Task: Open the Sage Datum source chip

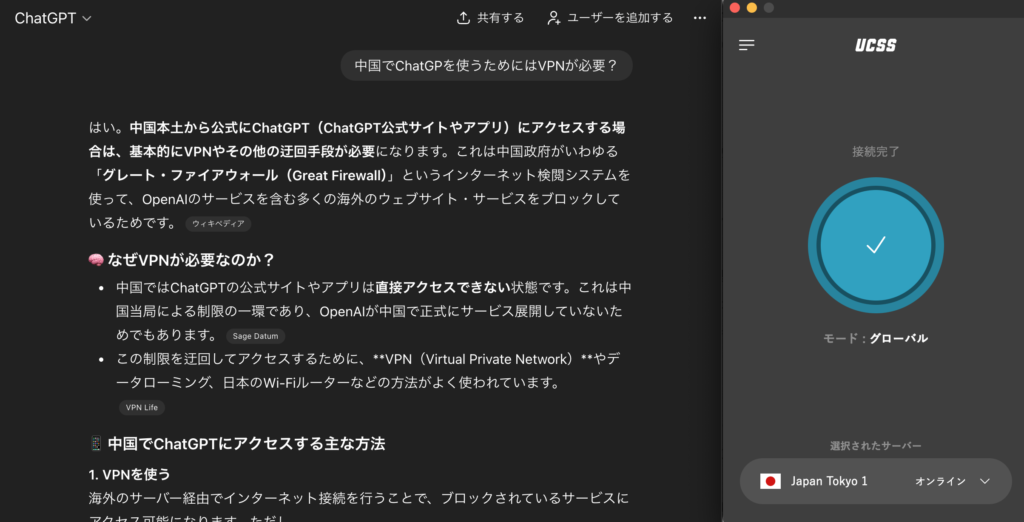Action: tap(255, 336)
